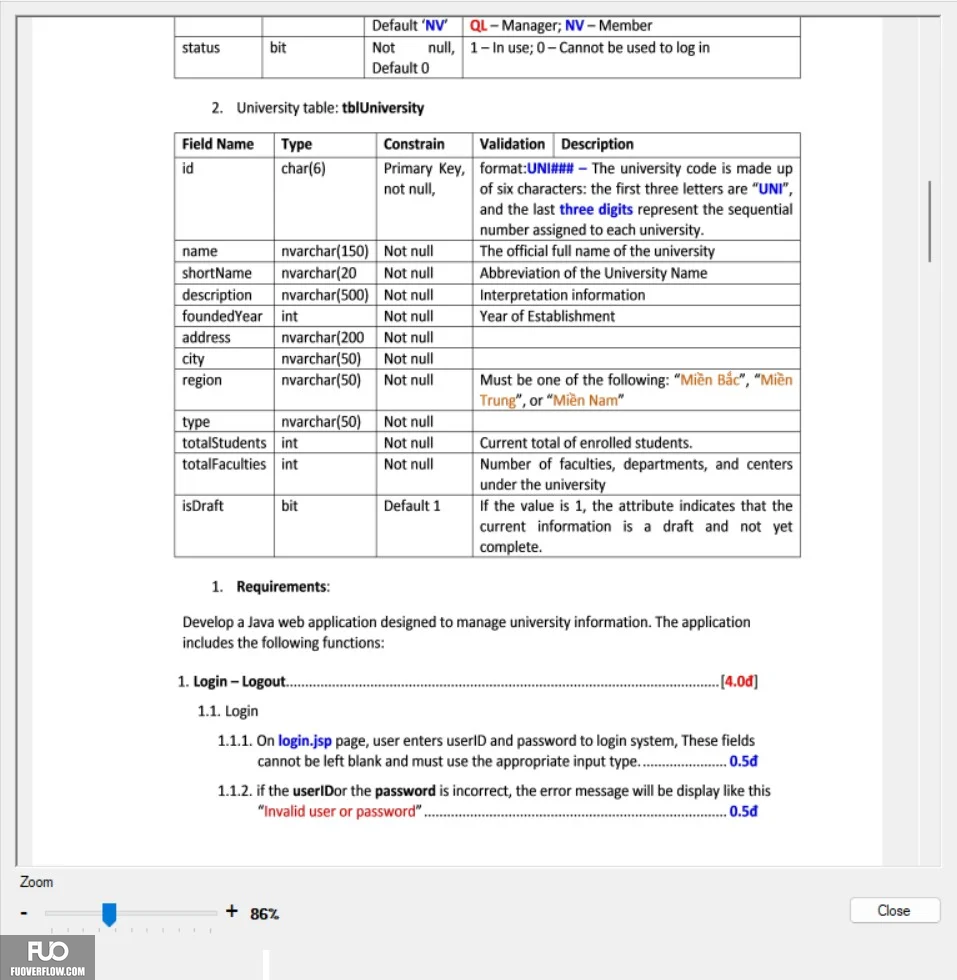957x980 pixels.
Task: Click the Requirements heading
Action: click(282, 587)
